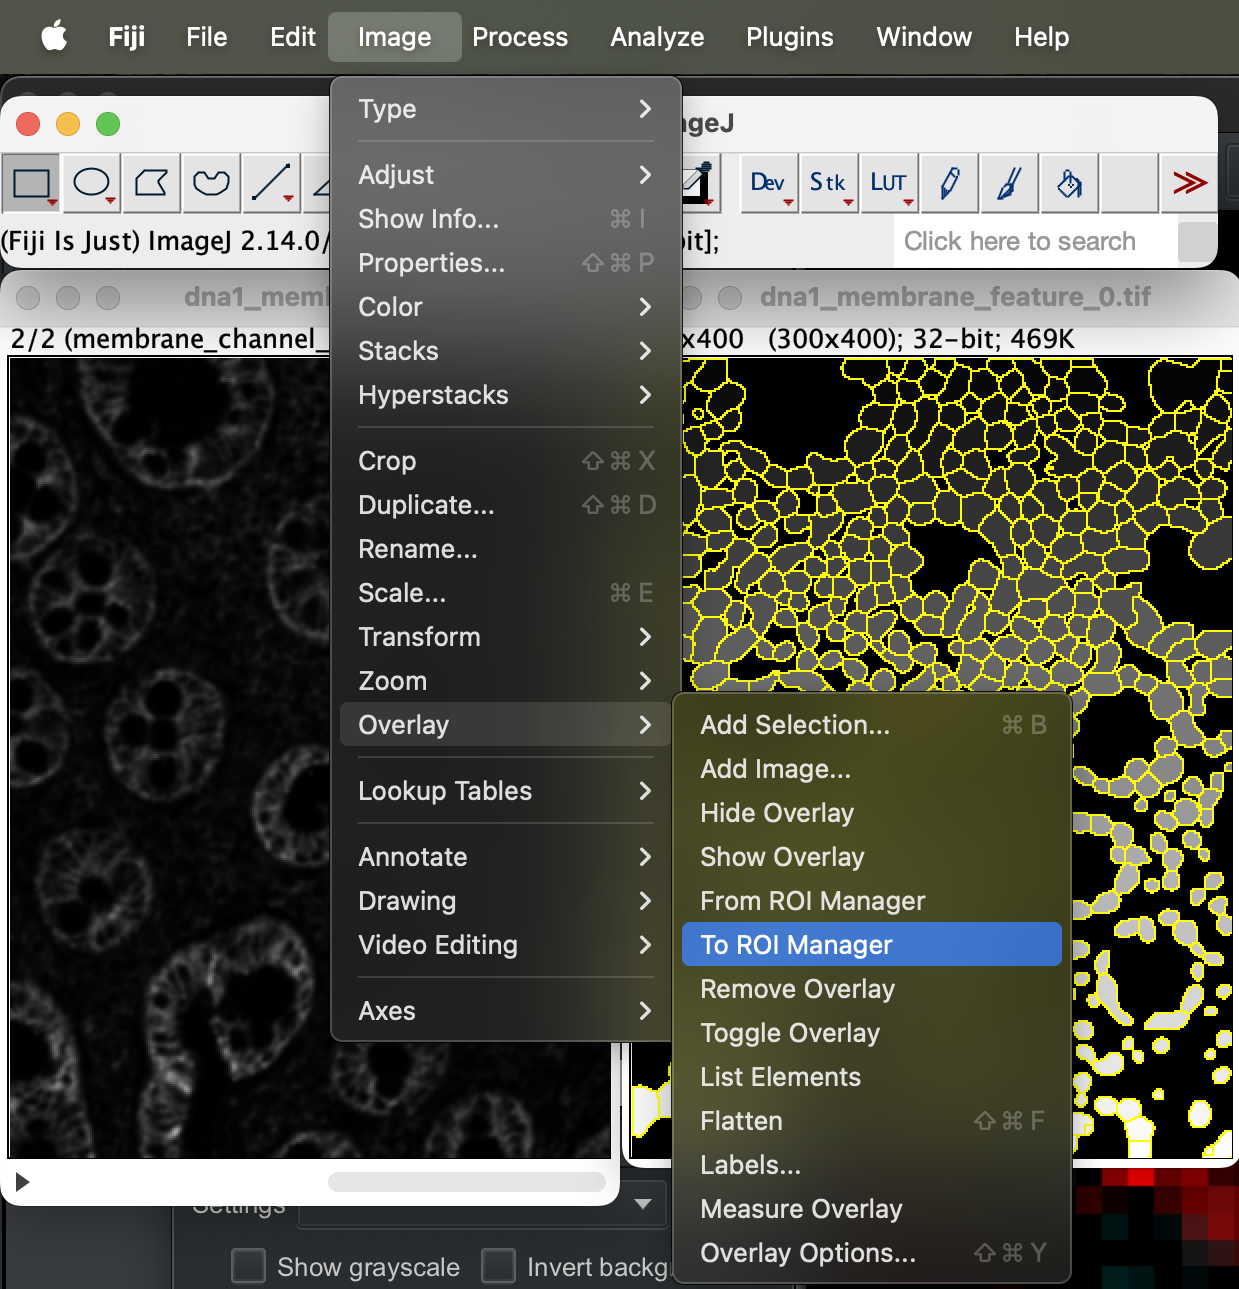Click the stack channel slider bar
1239x1289 pixels.
point(466,1182)
